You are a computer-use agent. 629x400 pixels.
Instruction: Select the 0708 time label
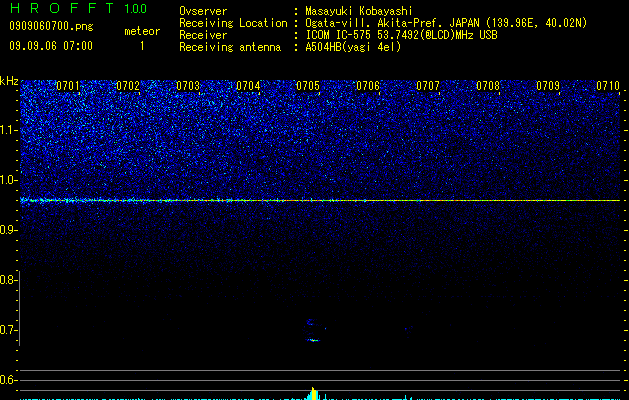(488, 86)
